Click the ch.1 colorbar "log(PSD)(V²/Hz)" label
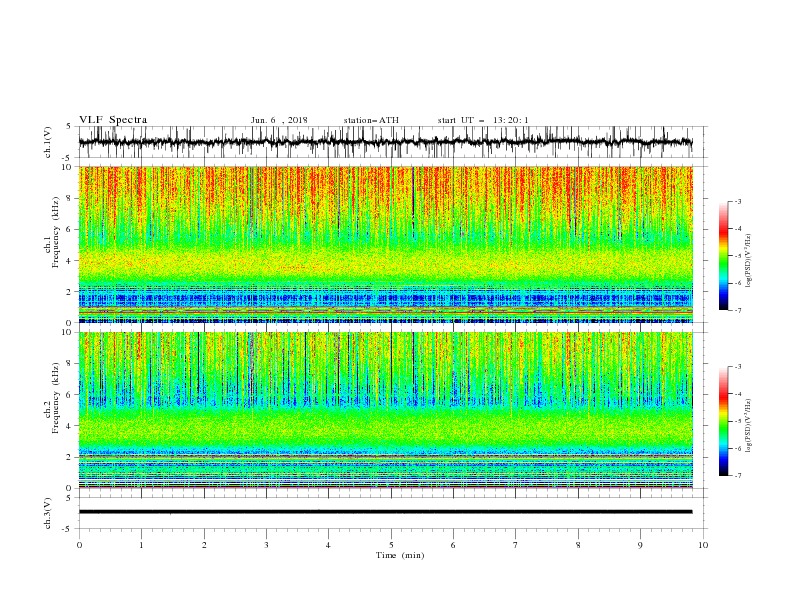 click(749, 261)
